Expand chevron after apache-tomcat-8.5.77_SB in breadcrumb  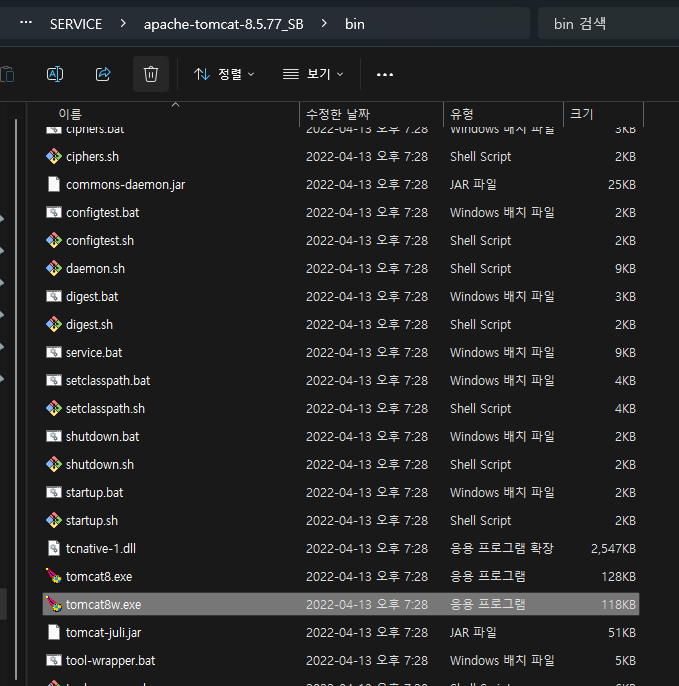point(324,24)
